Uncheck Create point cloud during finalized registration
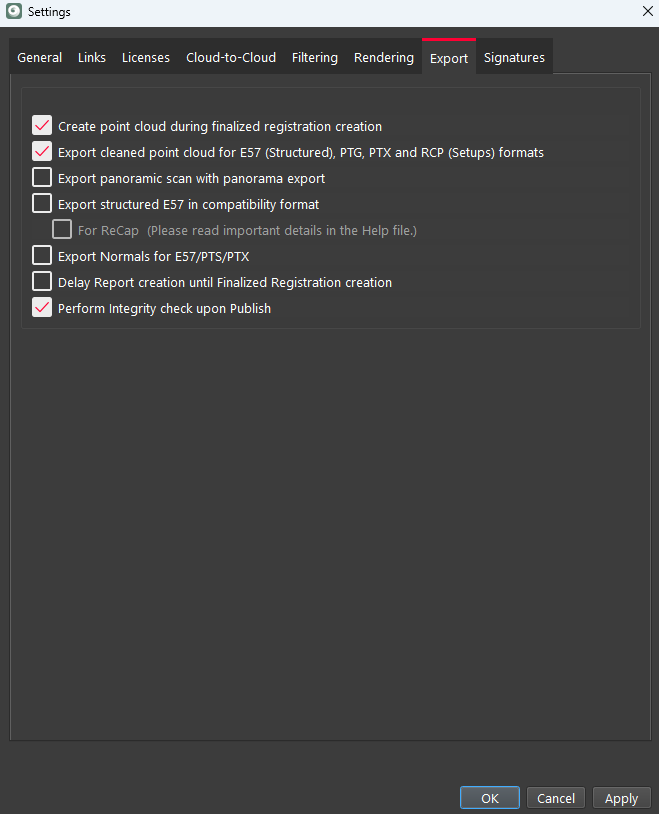 (x=42, y=127)
